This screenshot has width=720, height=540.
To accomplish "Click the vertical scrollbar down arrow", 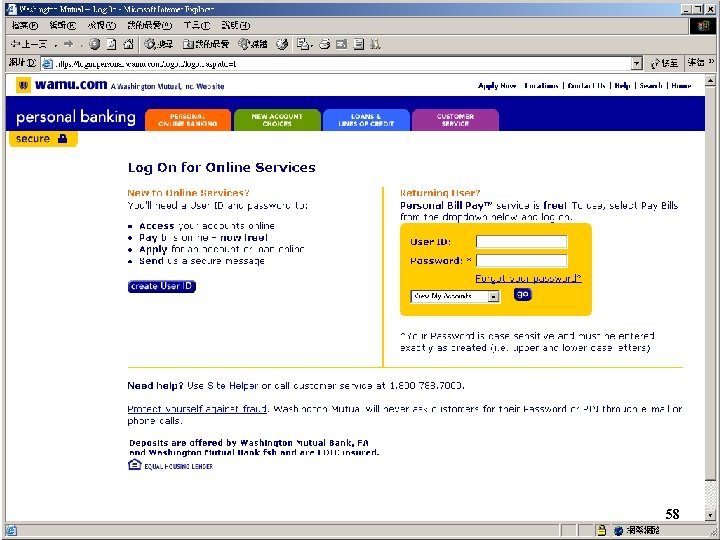I will pyautogui.click(x=710, y=514).
